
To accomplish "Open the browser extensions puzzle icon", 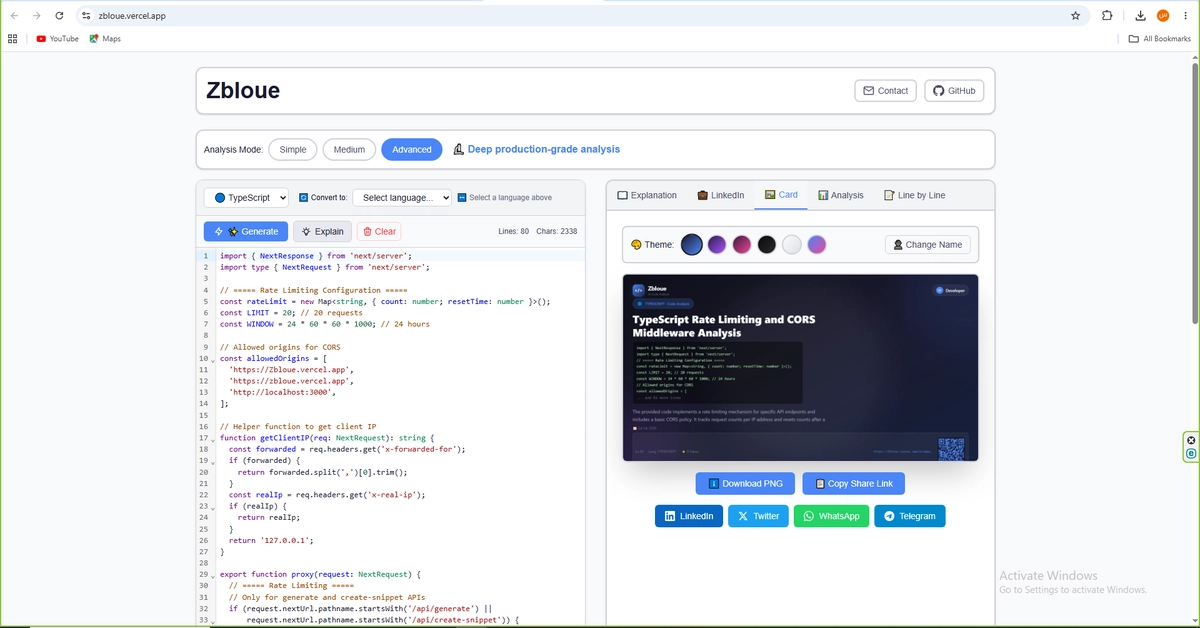I will 1107,16.
